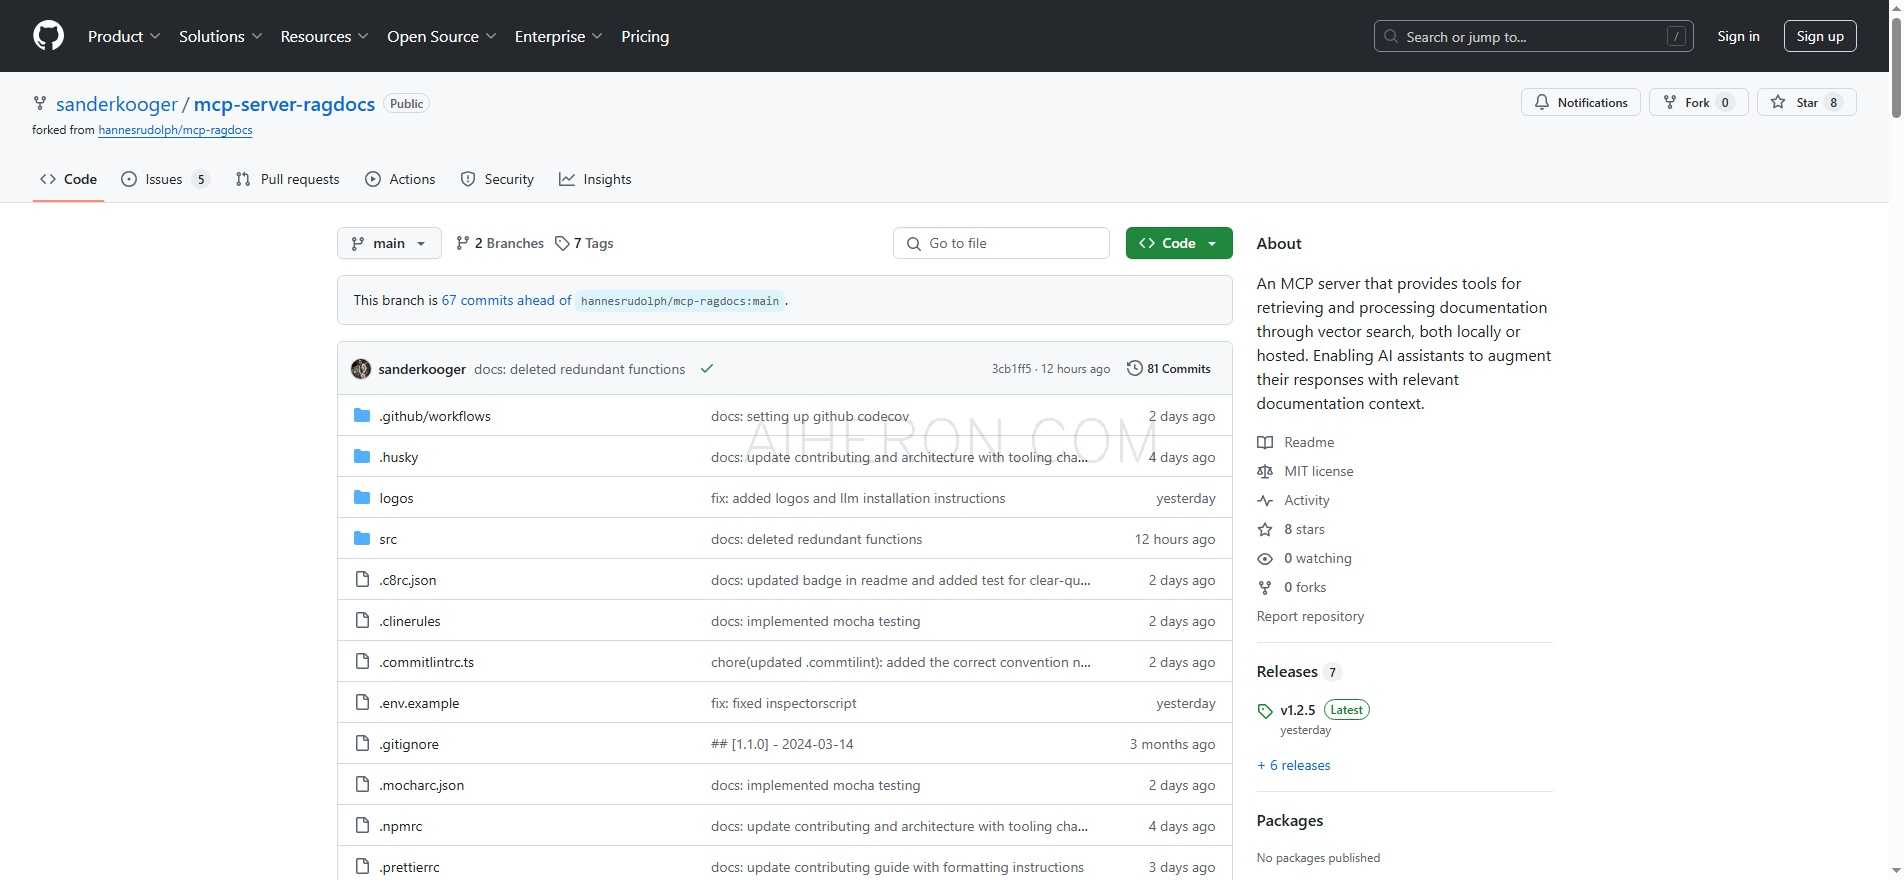Screen dimensions: 1904x880
Task: Click the Go to file field
Action: pos(1001,244)
